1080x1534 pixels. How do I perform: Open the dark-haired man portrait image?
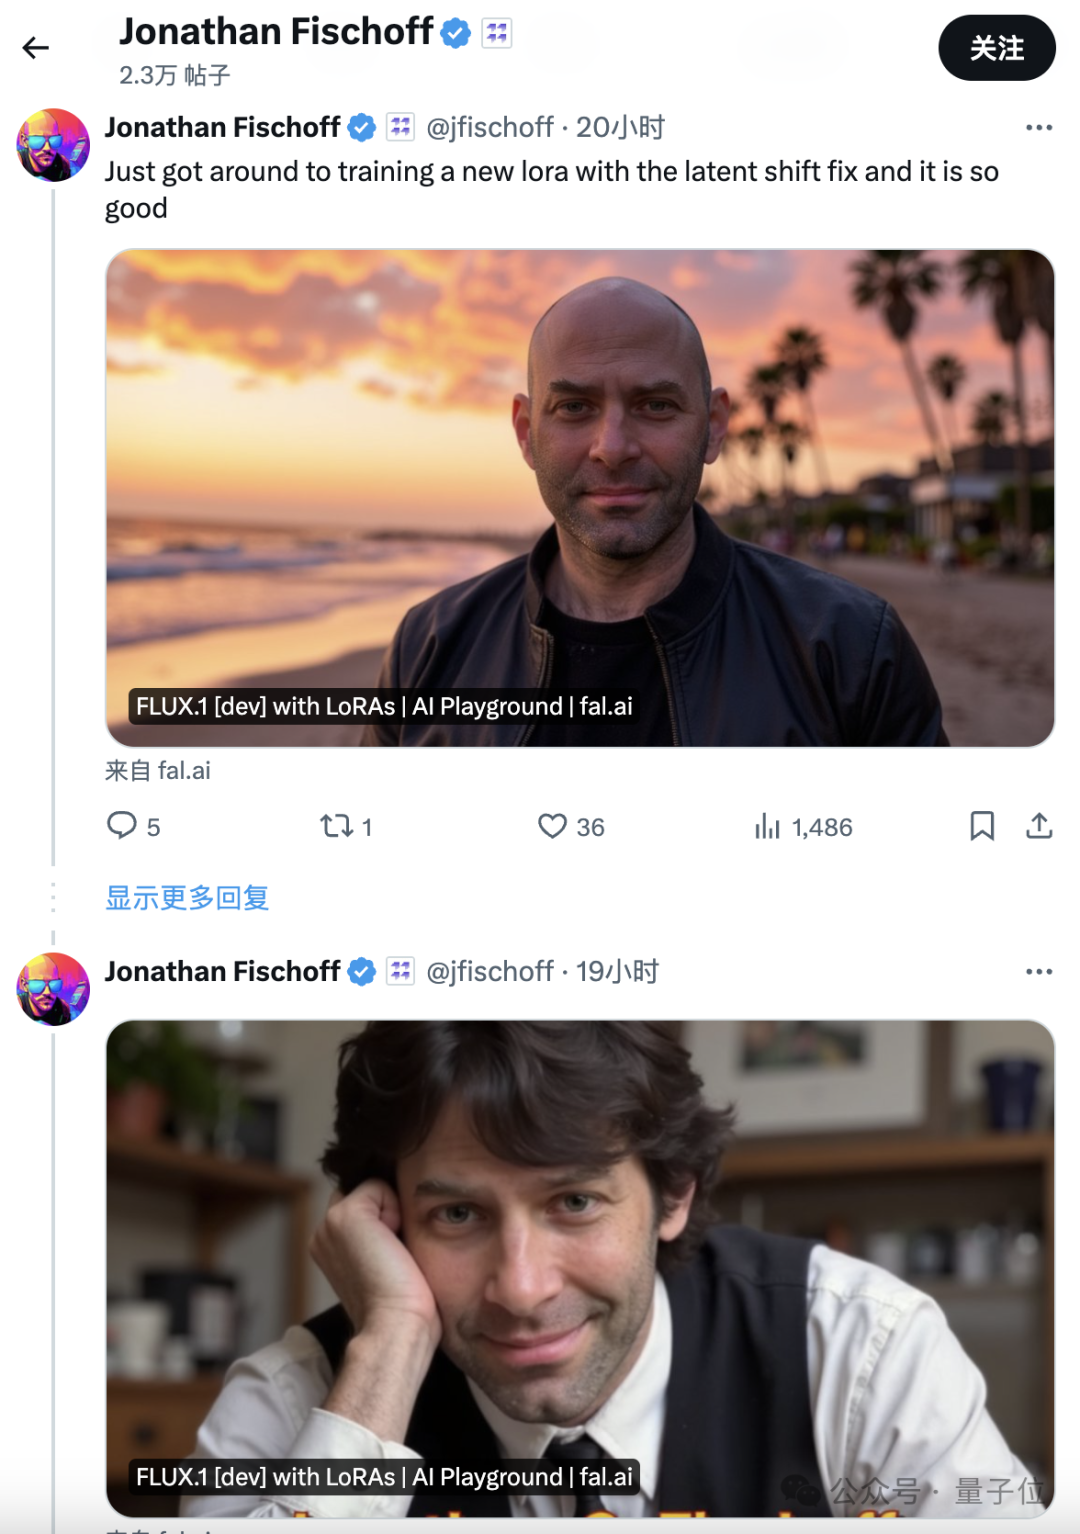[580, 1268]
